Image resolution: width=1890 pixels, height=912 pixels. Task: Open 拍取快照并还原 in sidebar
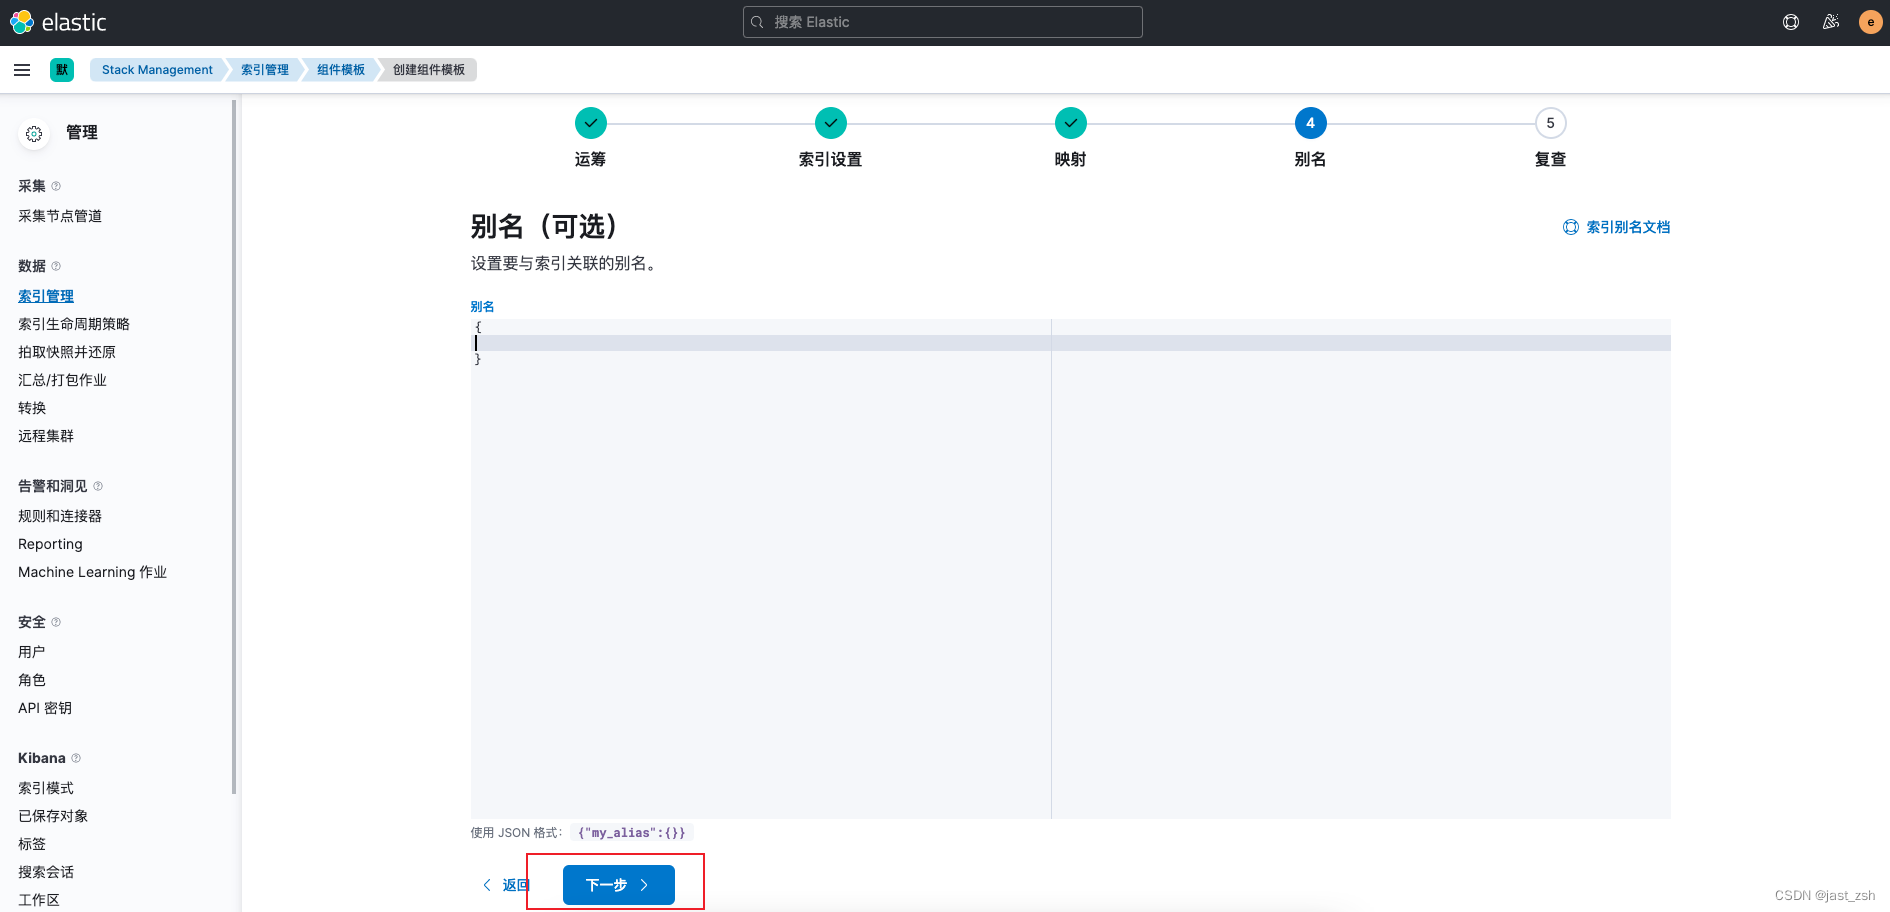(x=67, y=352)
